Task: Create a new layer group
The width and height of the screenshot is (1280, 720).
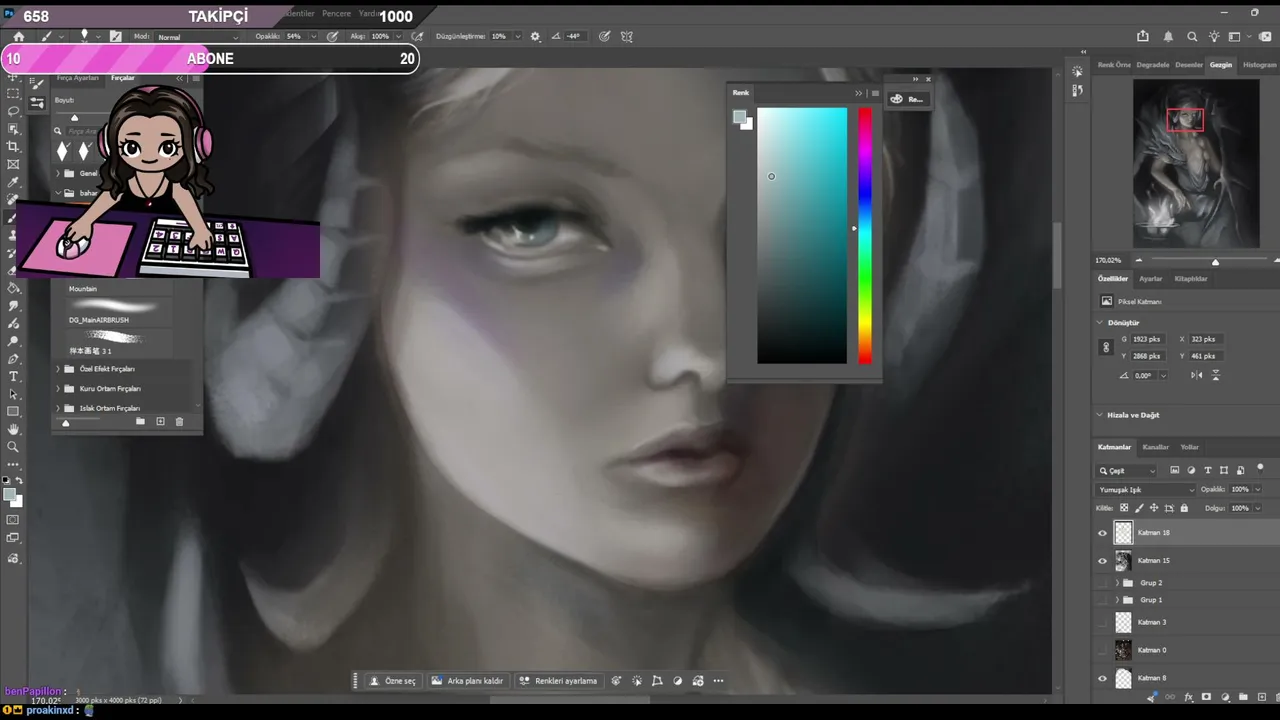Action: (1242, 697)
